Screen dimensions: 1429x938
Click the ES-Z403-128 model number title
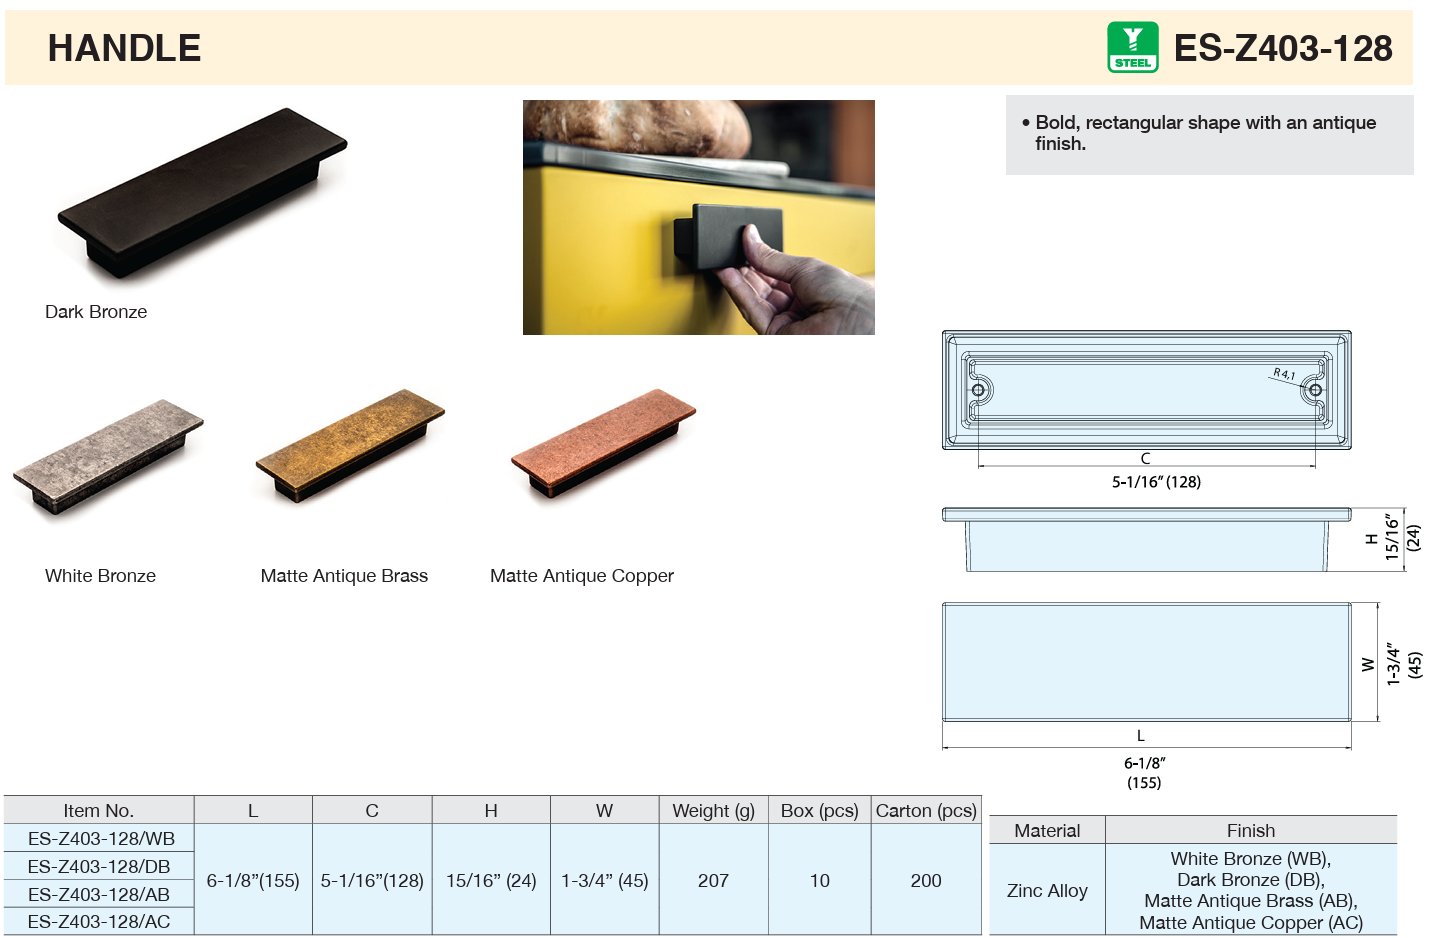click(x=1282, y=48)
